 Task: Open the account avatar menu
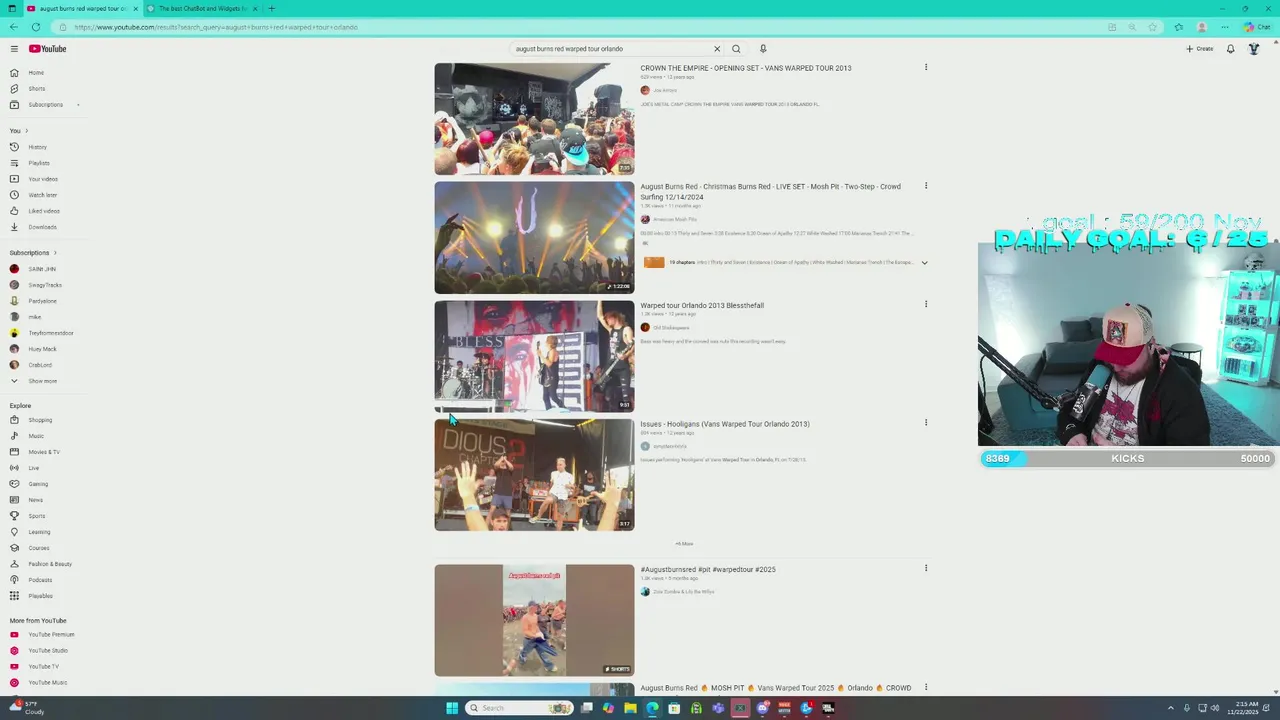tap(1254, 49)
